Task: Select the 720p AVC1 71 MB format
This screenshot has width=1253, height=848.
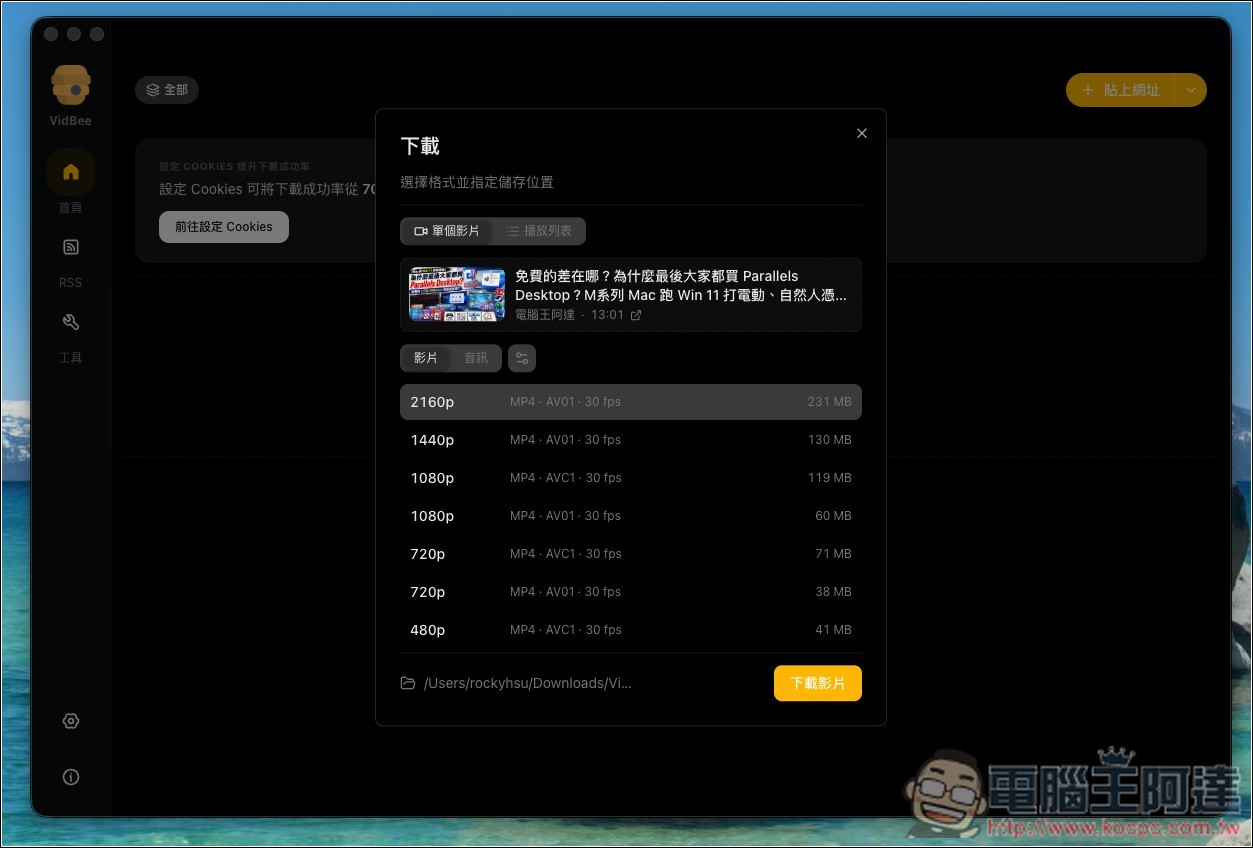Action: [x=631, y=554]
